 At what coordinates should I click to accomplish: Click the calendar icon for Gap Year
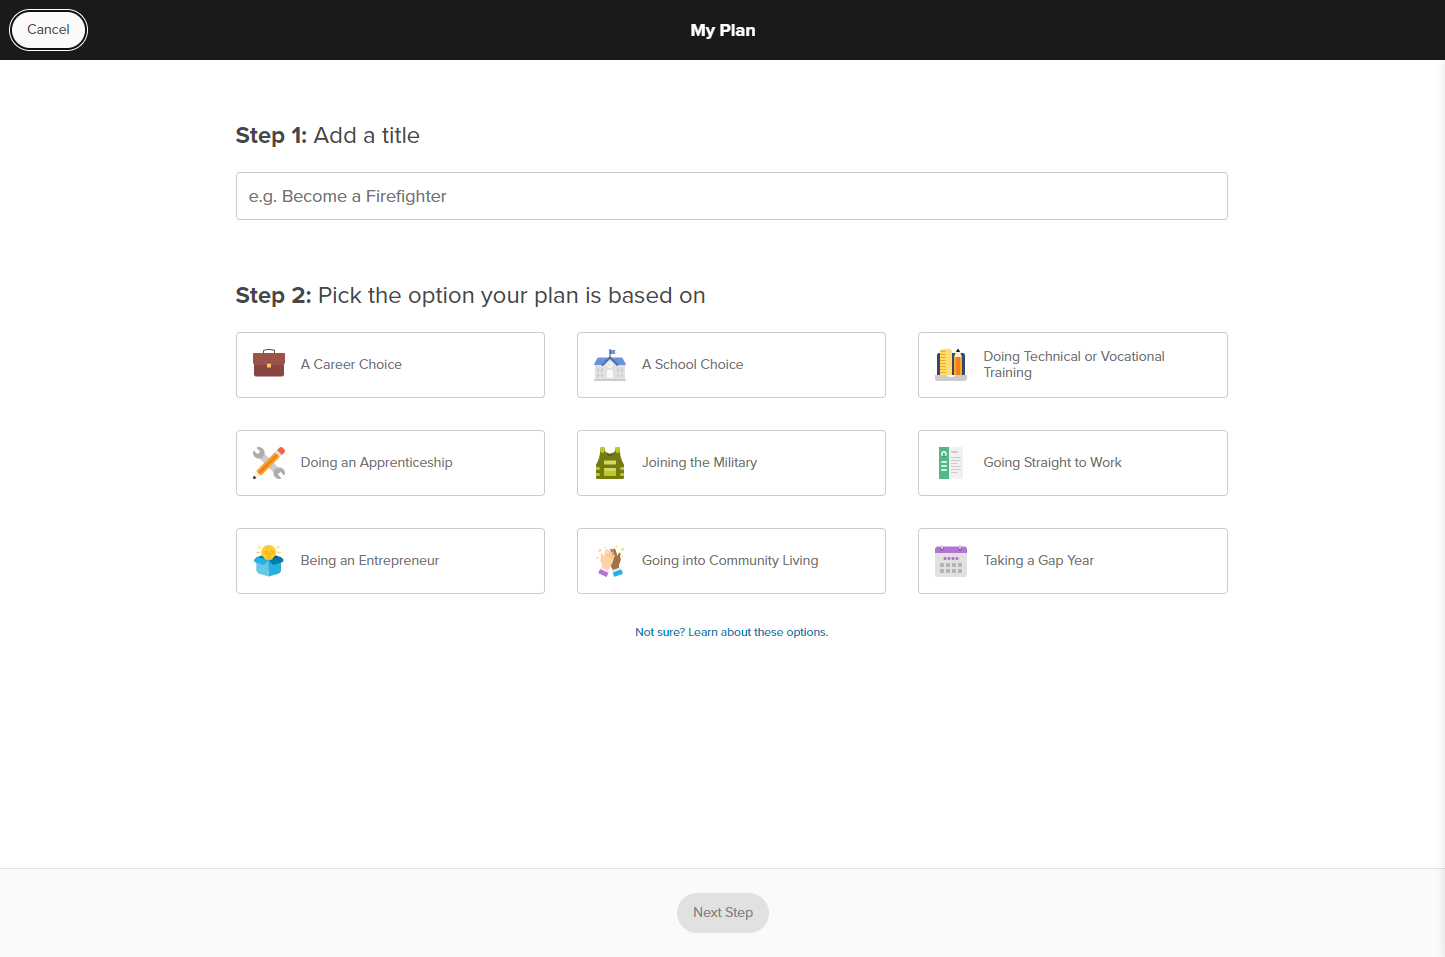(951, 561)
